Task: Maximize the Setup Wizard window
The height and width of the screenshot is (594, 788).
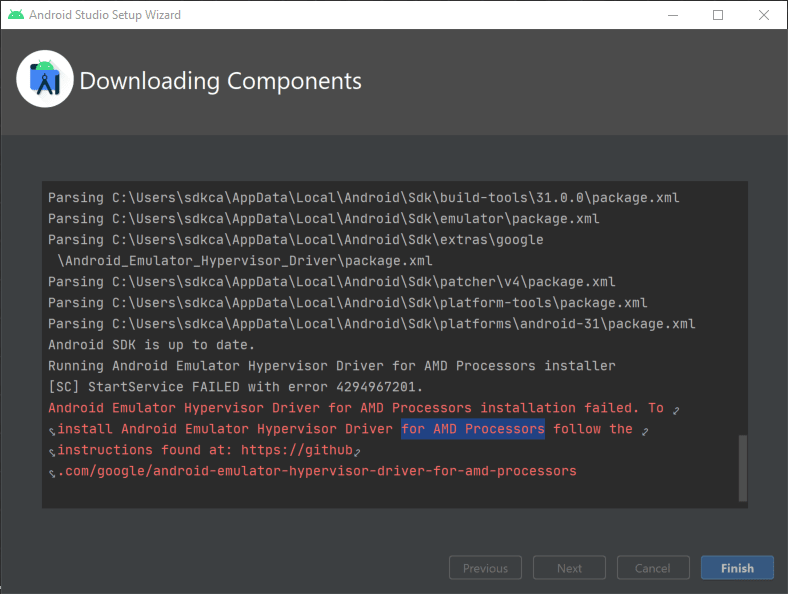Action: [718, 15]
